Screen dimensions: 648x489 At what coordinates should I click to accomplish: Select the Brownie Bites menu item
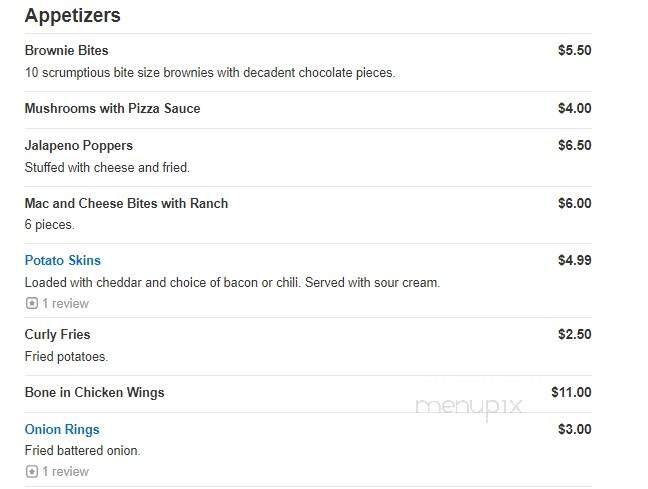[66, 50]
